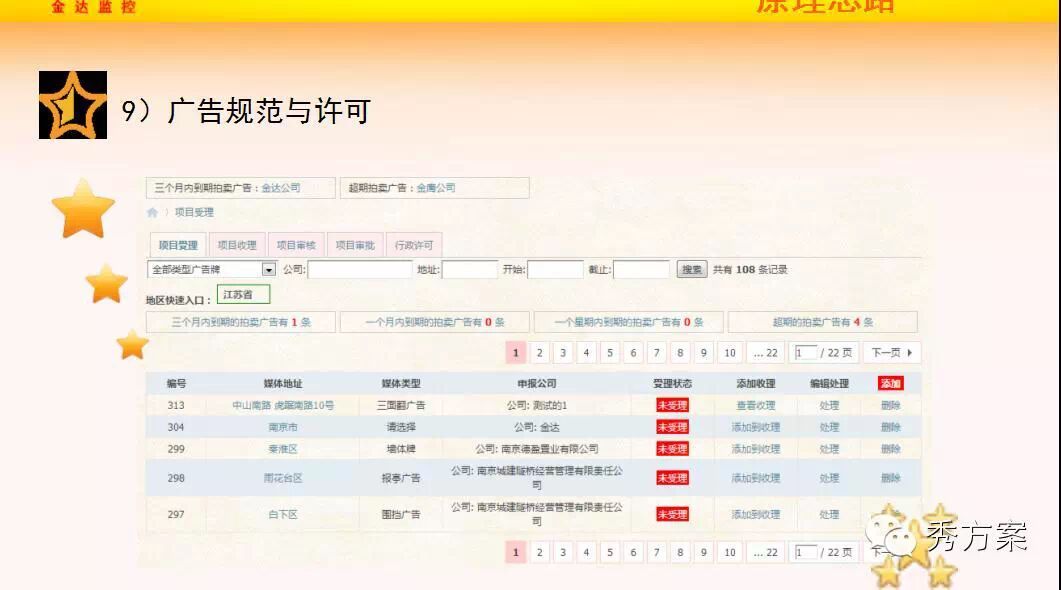Go to page 9 in pager below table
1061x590 pixels.
[704, 552]
